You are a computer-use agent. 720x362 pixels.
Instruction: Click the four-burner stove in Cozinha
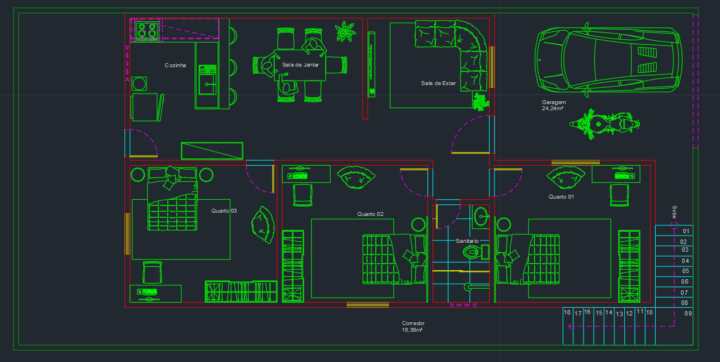point(147,30)
